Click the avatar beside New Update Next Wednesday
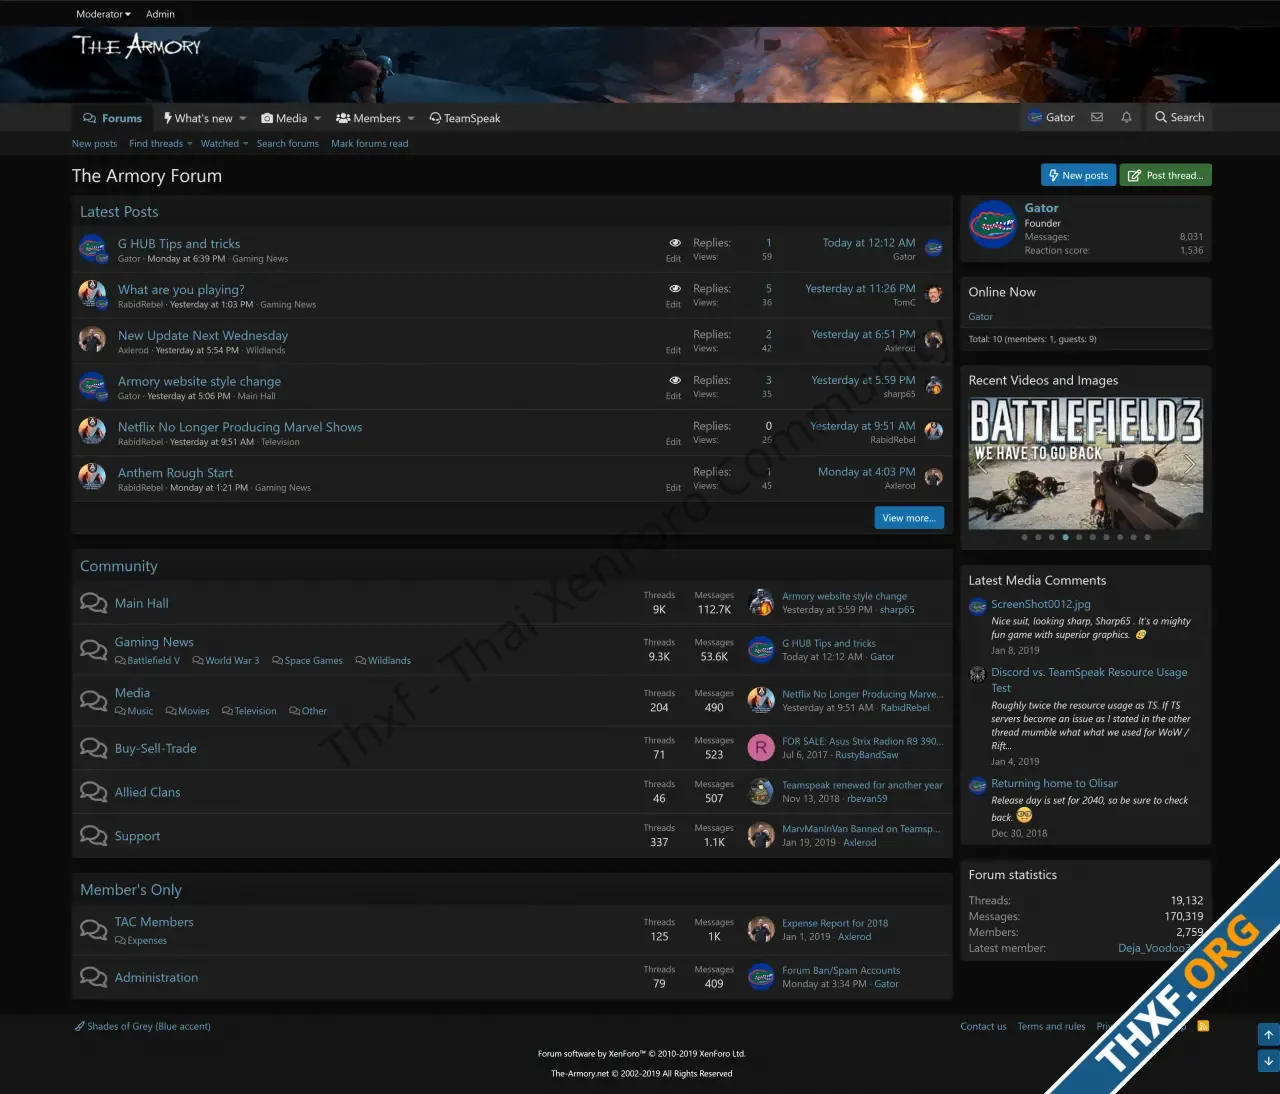The width and height of the screenshot is (1280, 1094). point(92,340)
